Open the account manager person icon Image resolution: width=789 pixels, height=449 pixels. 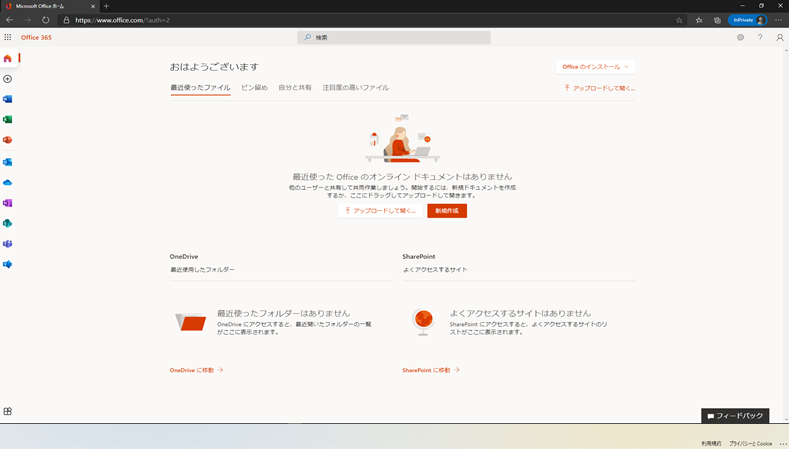point(779,37)
